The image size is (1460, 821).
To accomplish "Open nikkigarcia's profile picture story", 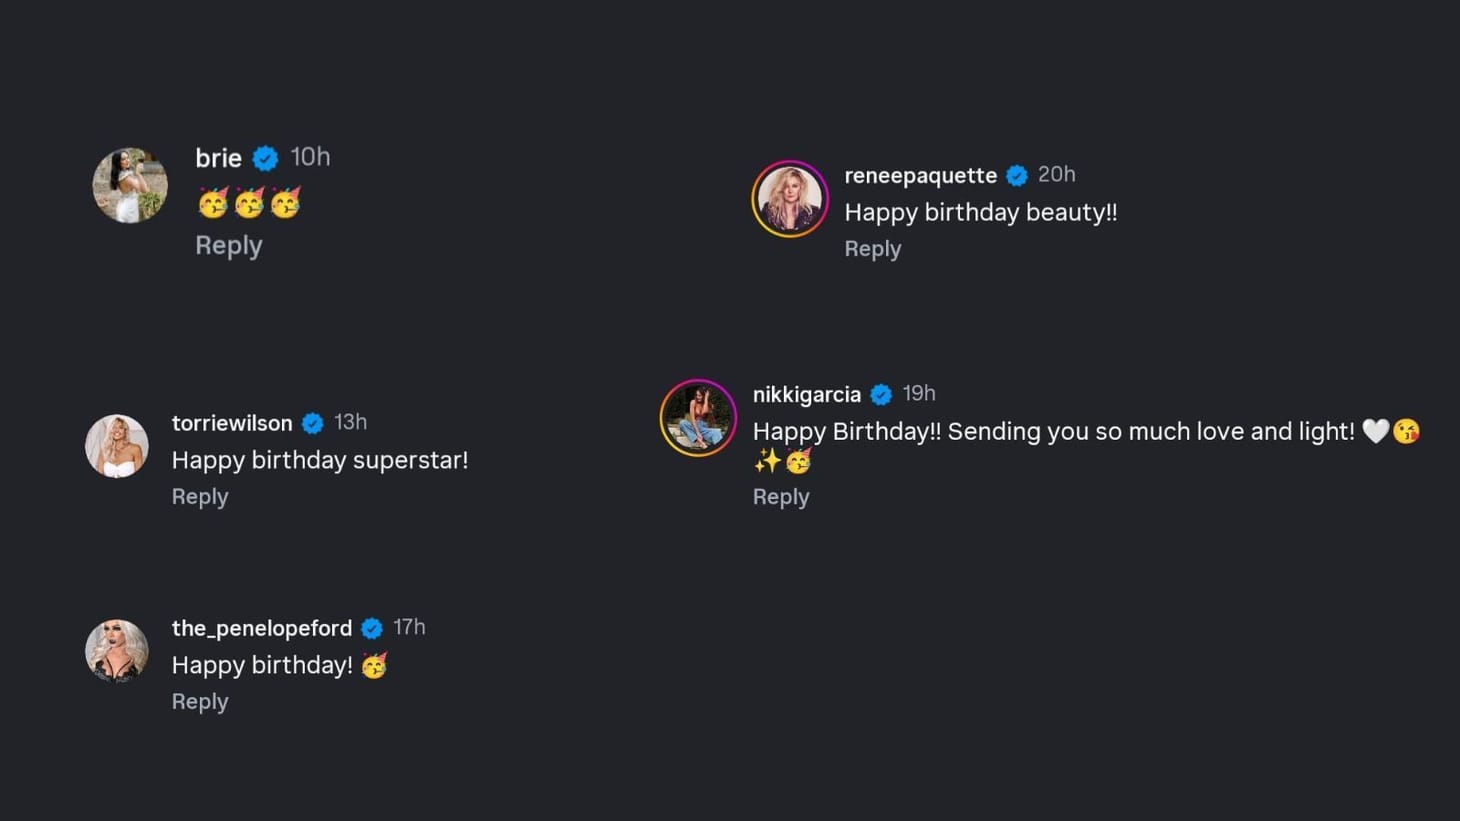I will pos(698,417).
